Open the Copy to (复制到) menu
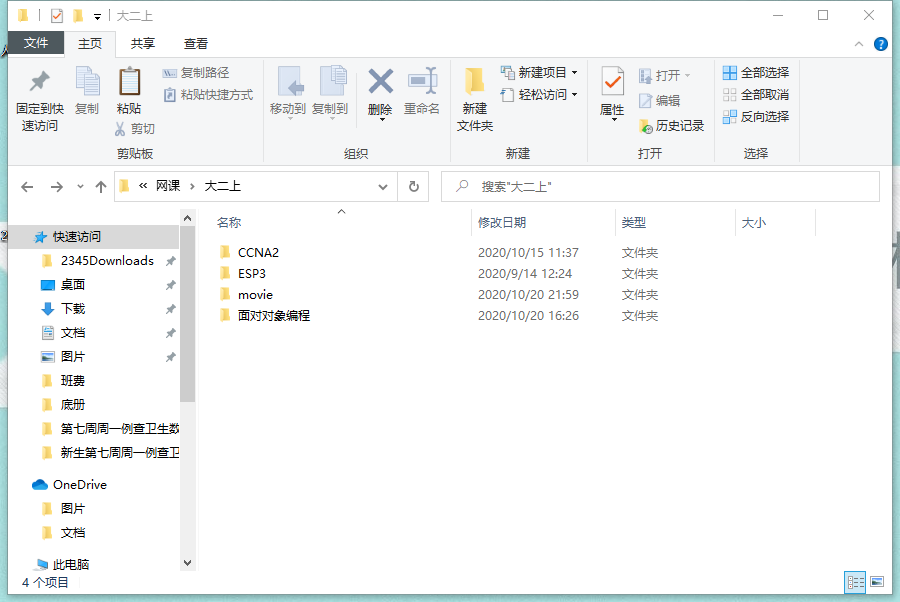The image size is (900, 602). pos(330,92)
